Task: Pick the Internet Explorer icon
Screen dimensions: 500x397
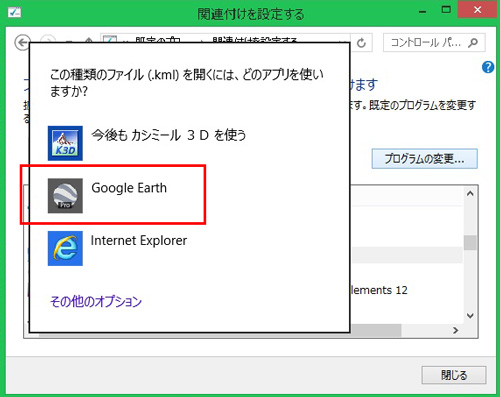Action: pyautogui.click(x=65, y=248)
